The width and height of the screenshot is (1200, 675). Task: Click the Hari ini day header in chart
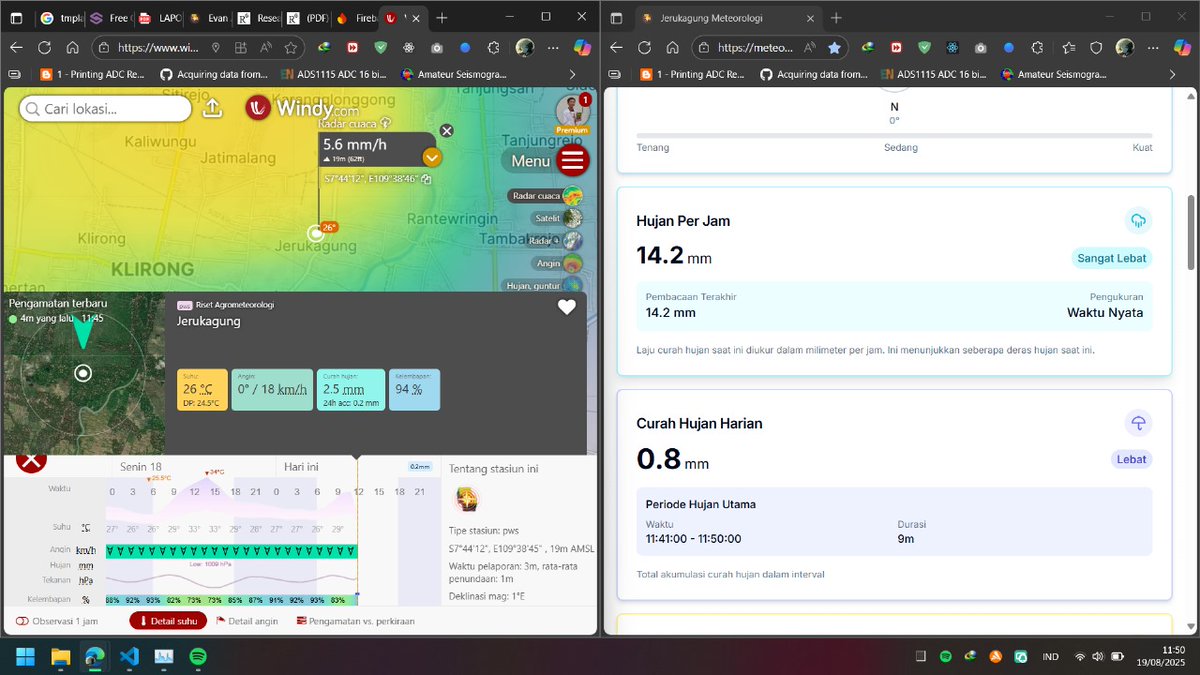[x=301, y=467]
